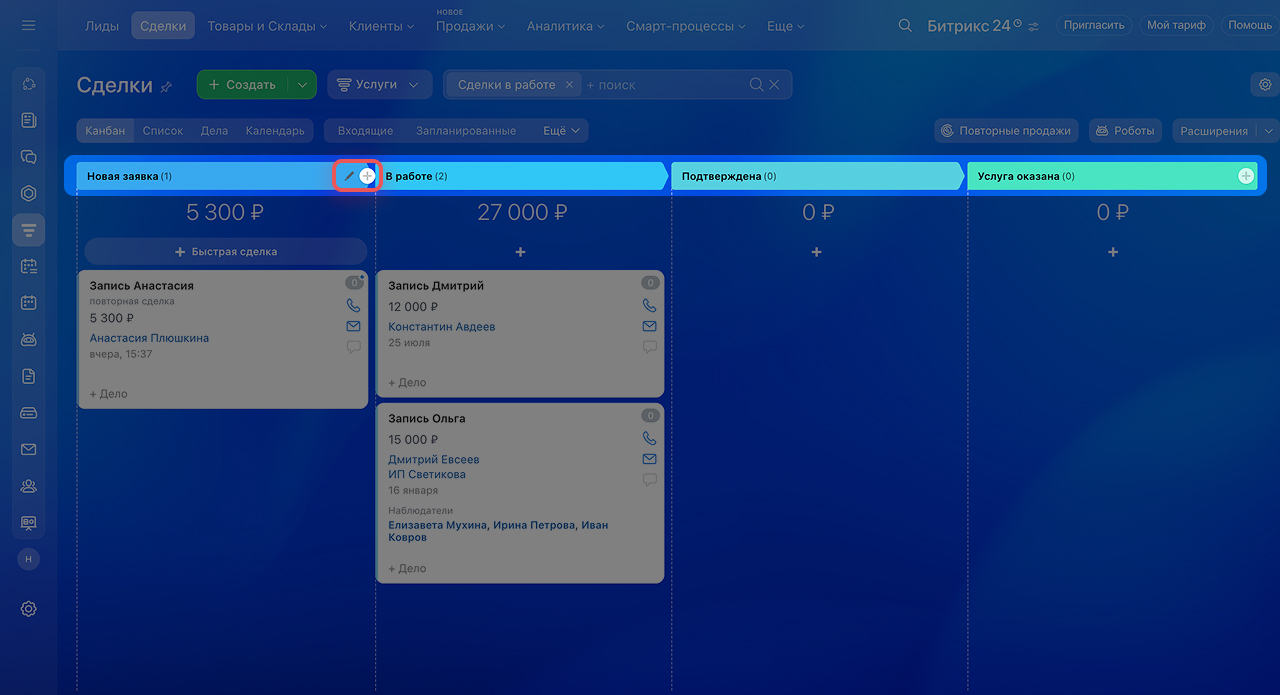This screenshot has height=695, width=1280.
Task: Click the + поиск search input field
Action: click(665, 85)
